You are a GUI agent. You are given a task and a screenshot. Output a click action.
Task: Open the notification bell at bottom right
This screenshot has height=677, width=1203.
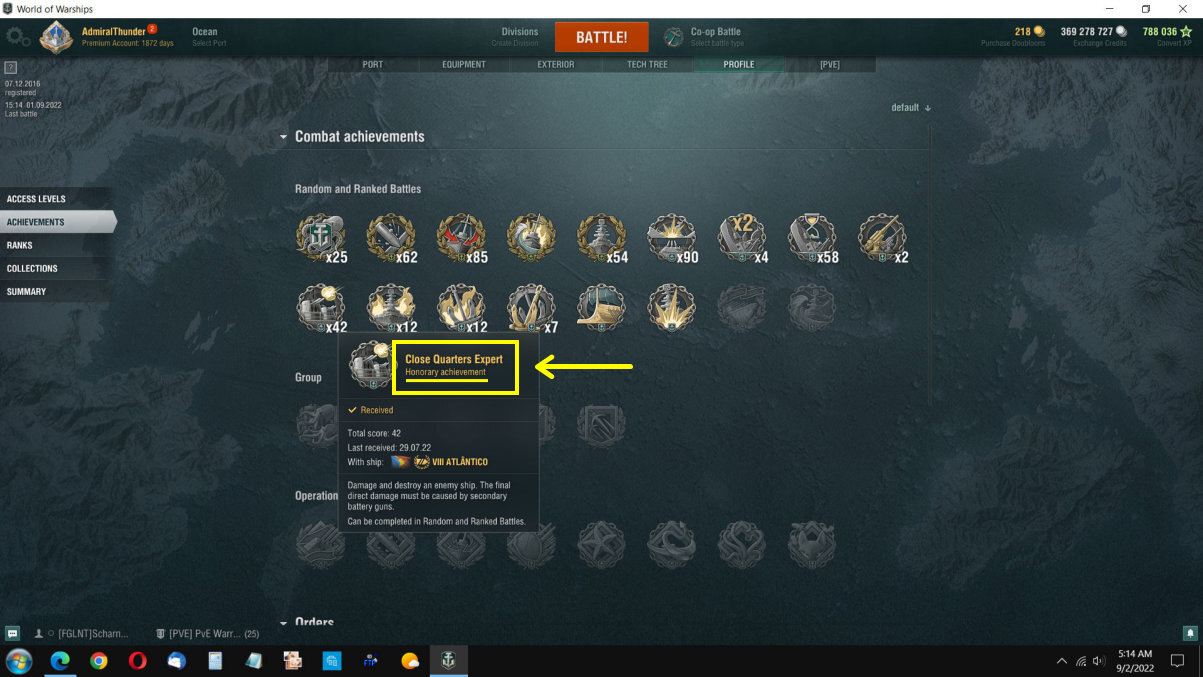[x=1190, y=633]
